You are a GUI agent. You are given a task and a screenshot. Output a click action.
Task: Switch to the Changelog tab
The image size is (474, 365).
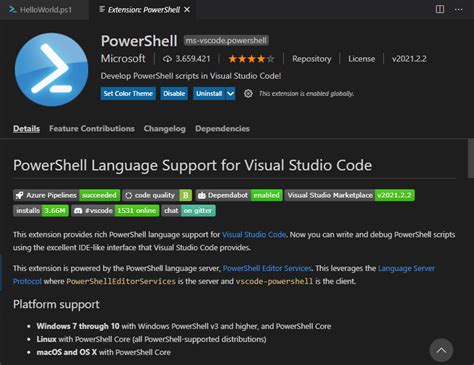tap(165, 129)
